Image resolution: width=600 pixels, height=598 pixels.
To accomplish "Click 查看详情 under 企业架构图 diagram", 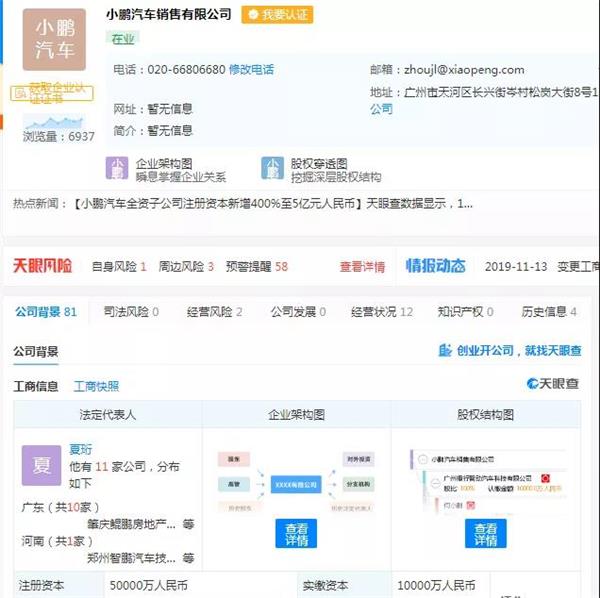I will click(296, 533).
